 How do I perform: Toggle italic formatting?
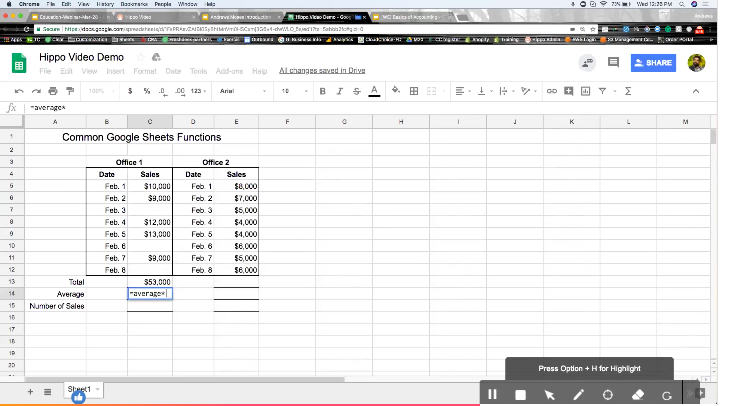(339, 91)
